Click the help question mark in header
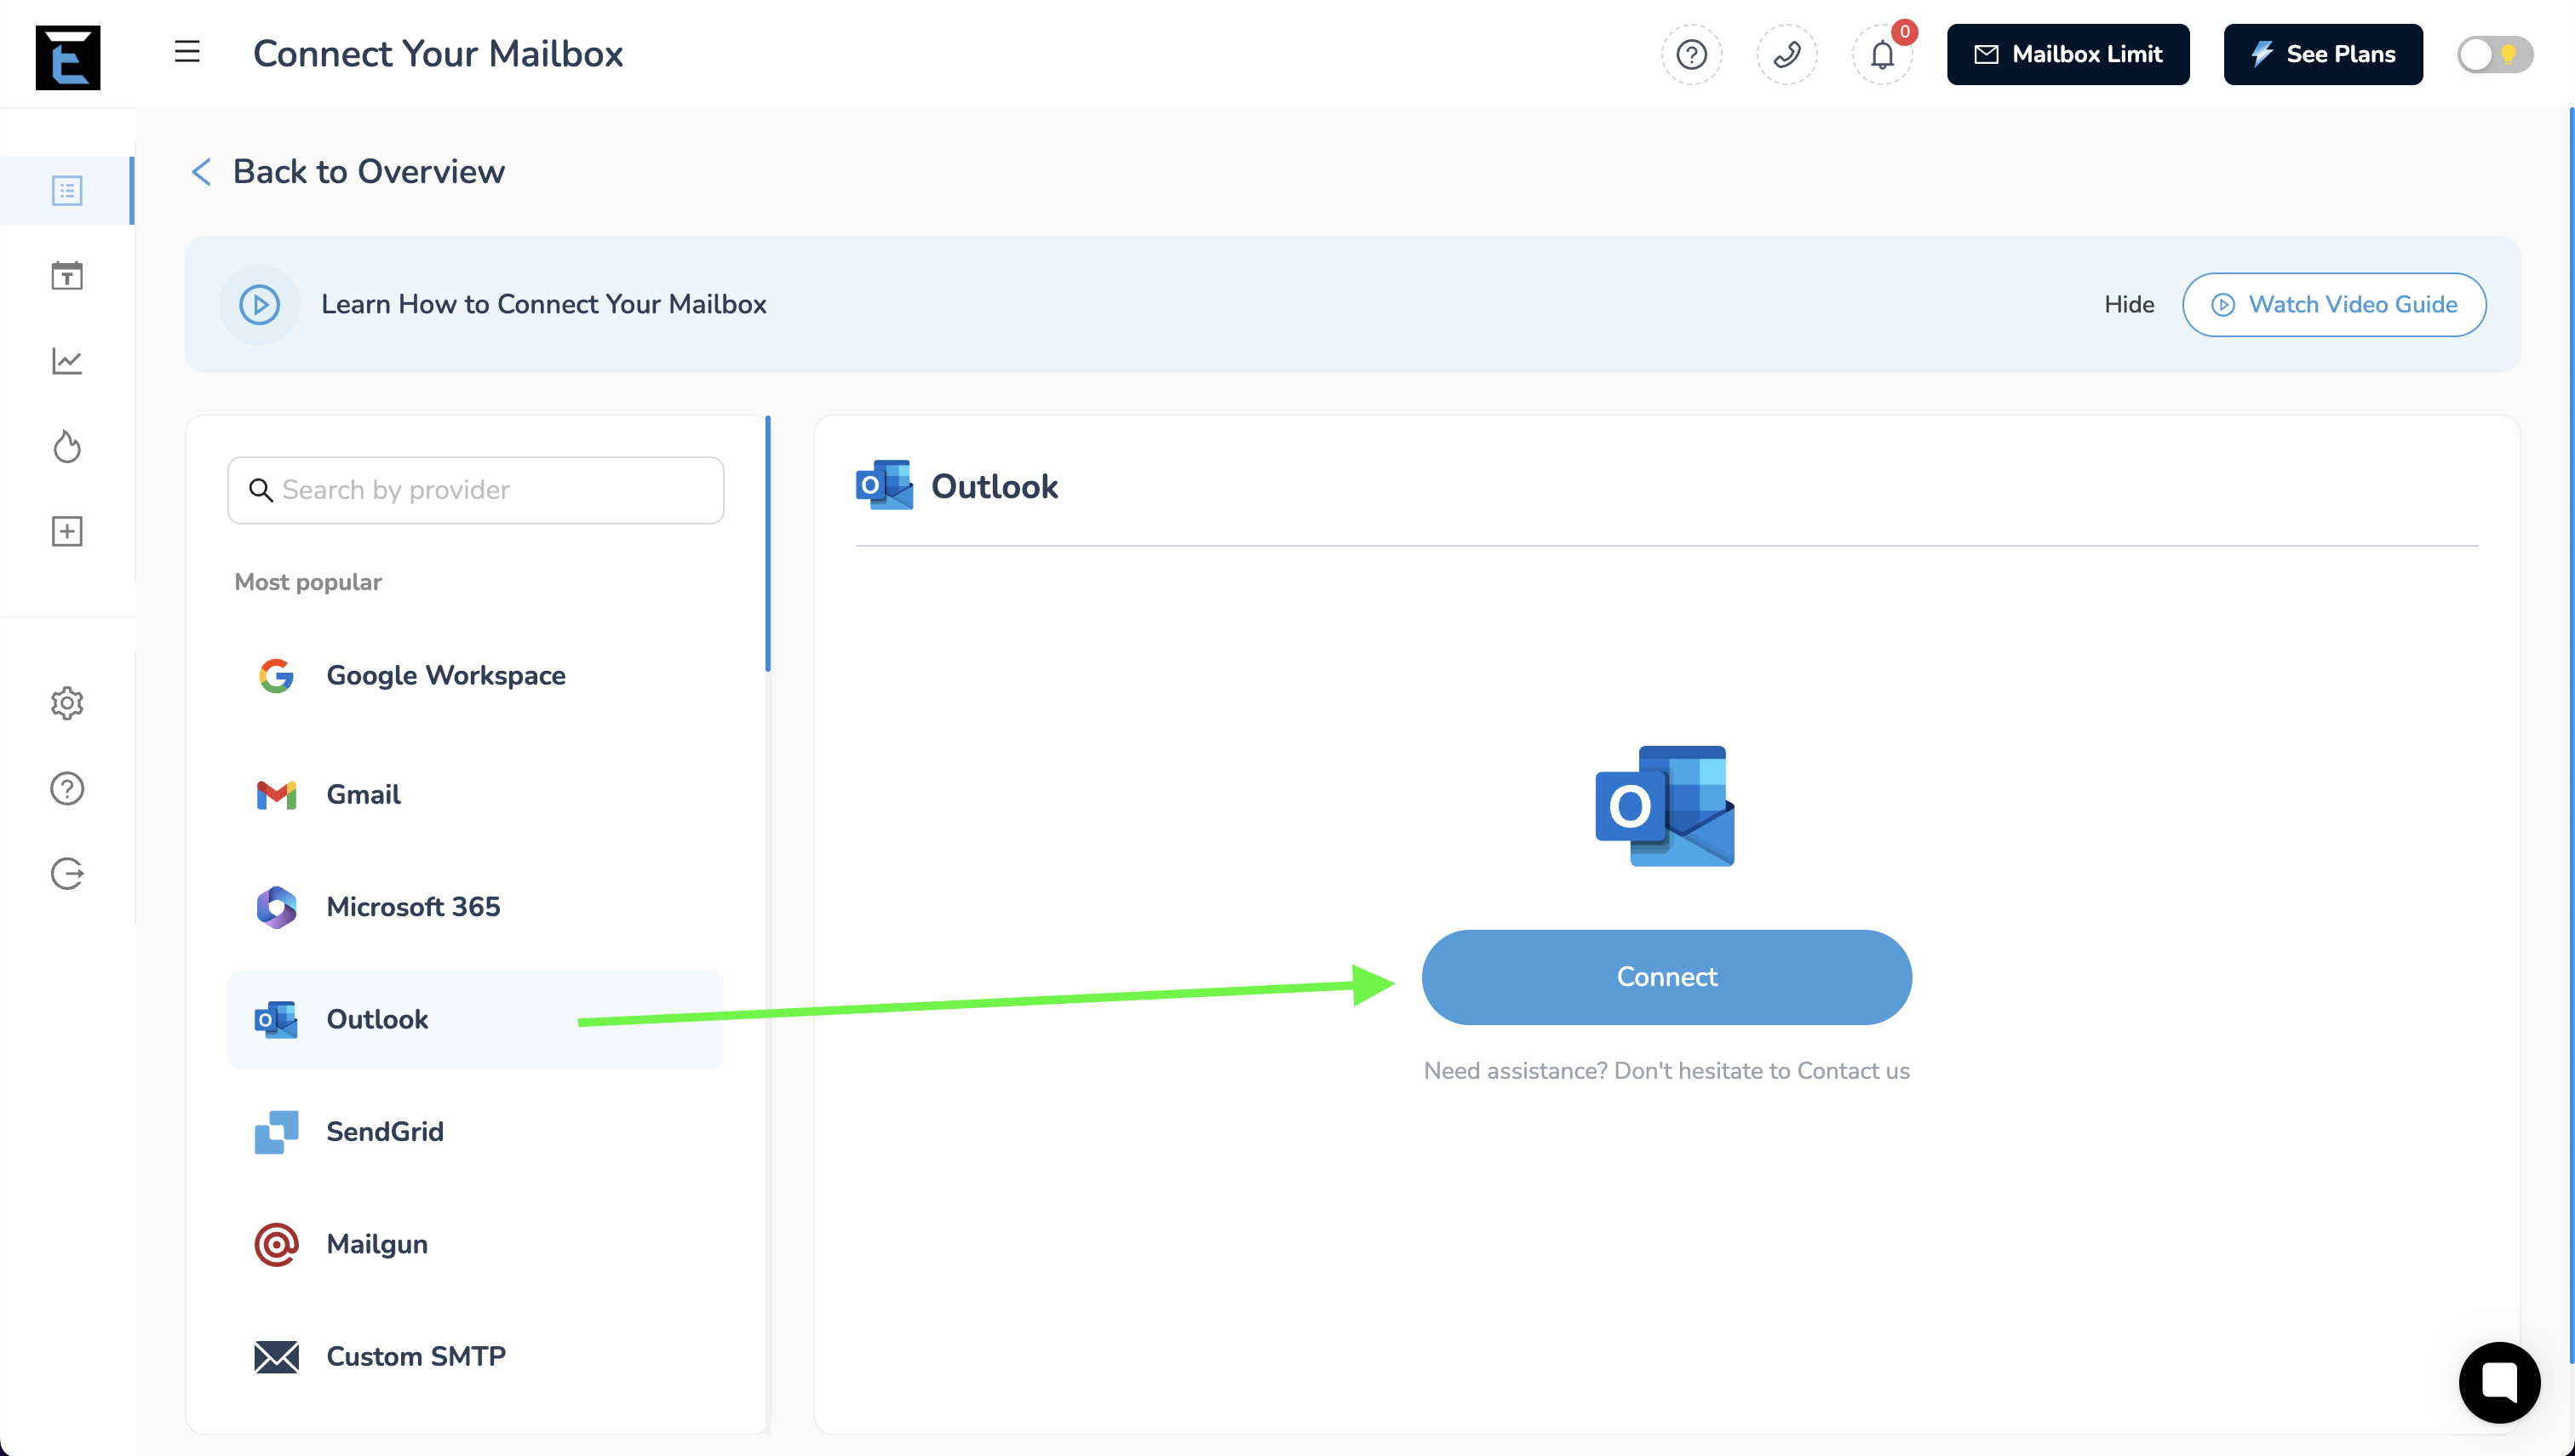Viewport: 2575px width, 1456px height. point(1691,54)
